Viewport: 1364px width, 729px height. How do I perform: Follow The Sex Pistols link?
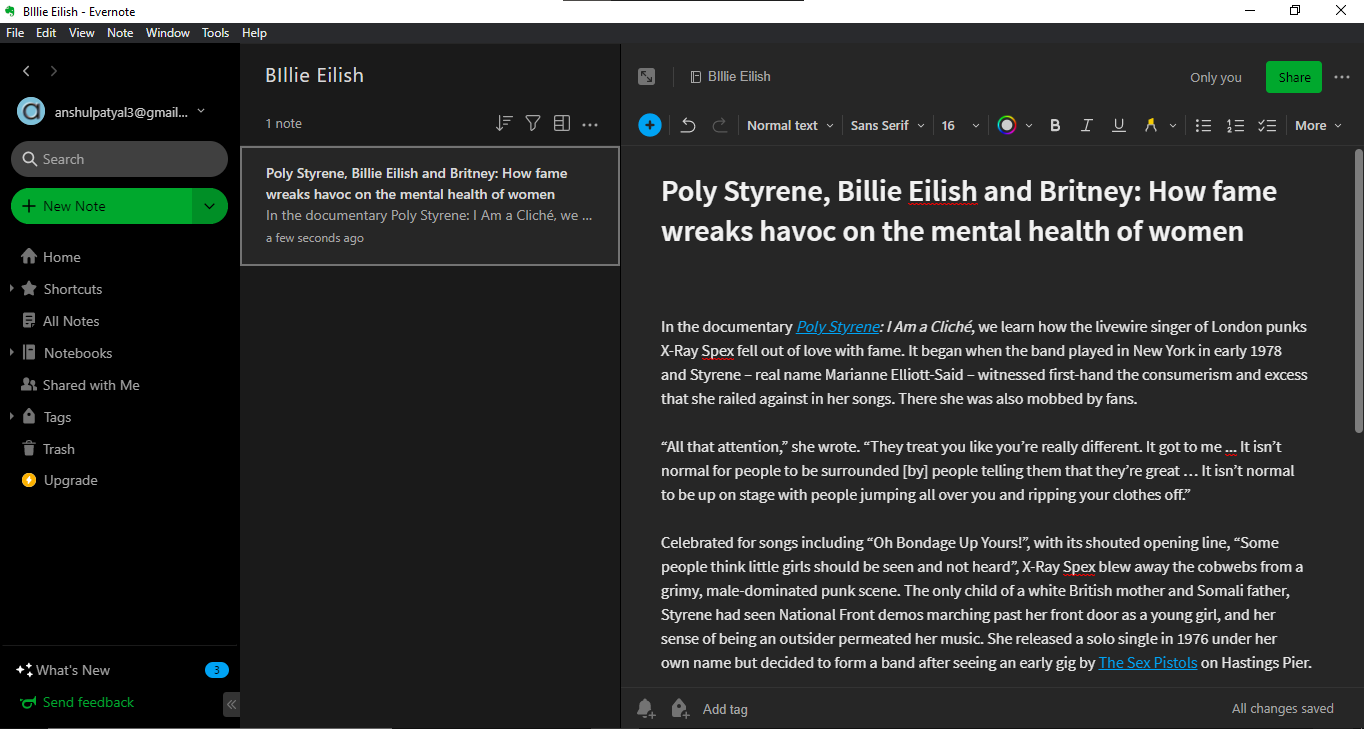pyautogui.click(x=1148, y=663)
